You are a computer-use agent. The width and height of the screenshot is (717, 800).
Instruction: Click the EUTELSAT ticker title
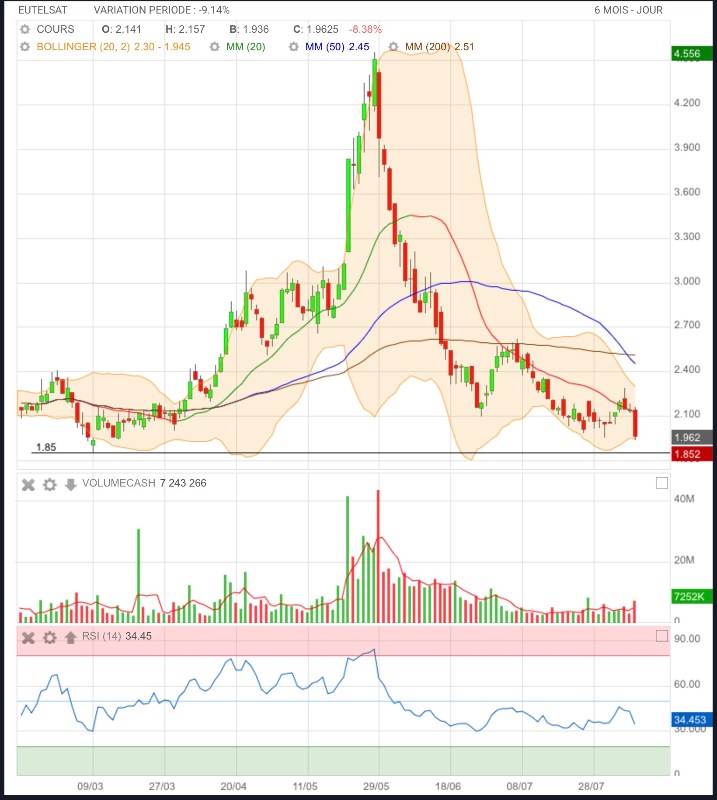tap(42, 10)
